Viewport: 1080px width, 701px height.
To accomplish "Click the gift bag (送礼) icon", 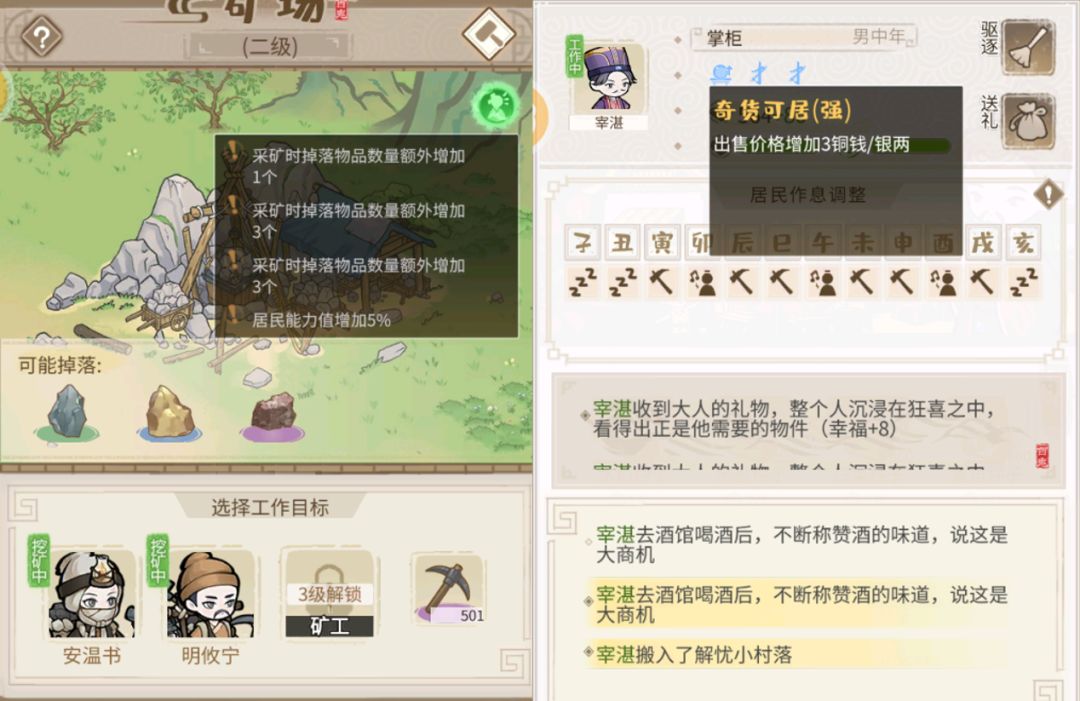I will (1029, 121).
